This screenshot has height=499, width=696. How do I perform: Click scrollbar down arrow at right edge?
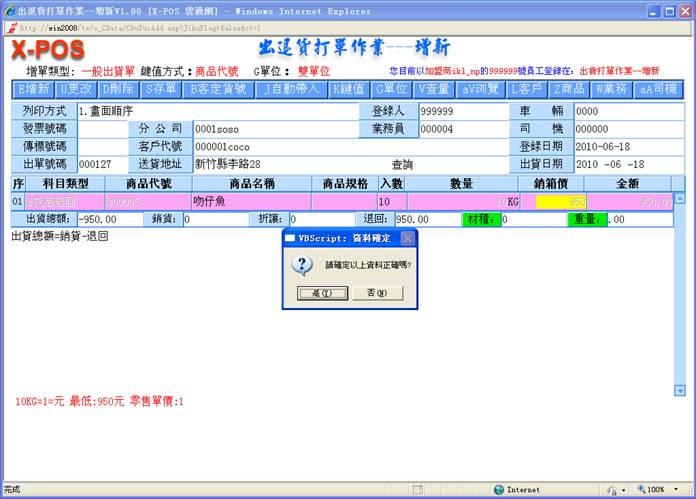680,390
